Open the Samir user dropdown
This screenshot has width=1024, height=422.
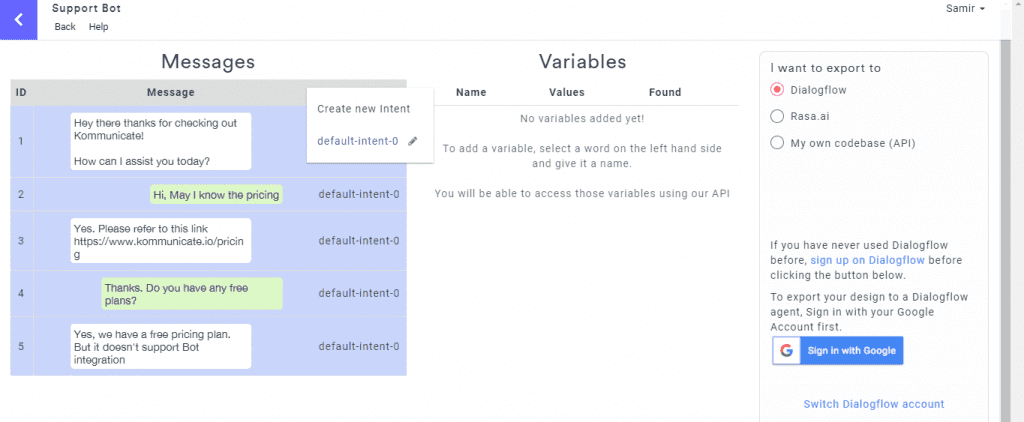tap(965, 8)
